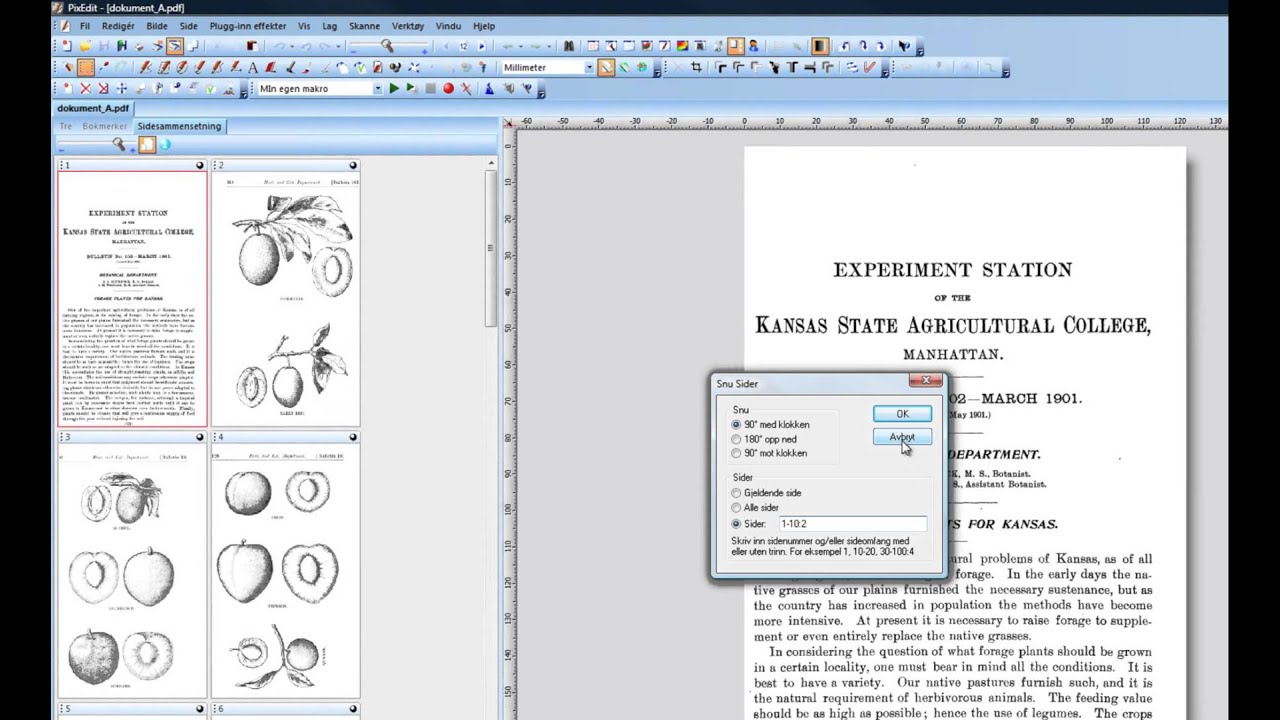Open the Millimeter units dropdown
This screenshot has height=720, width=1280.
[x=589, y=67]
